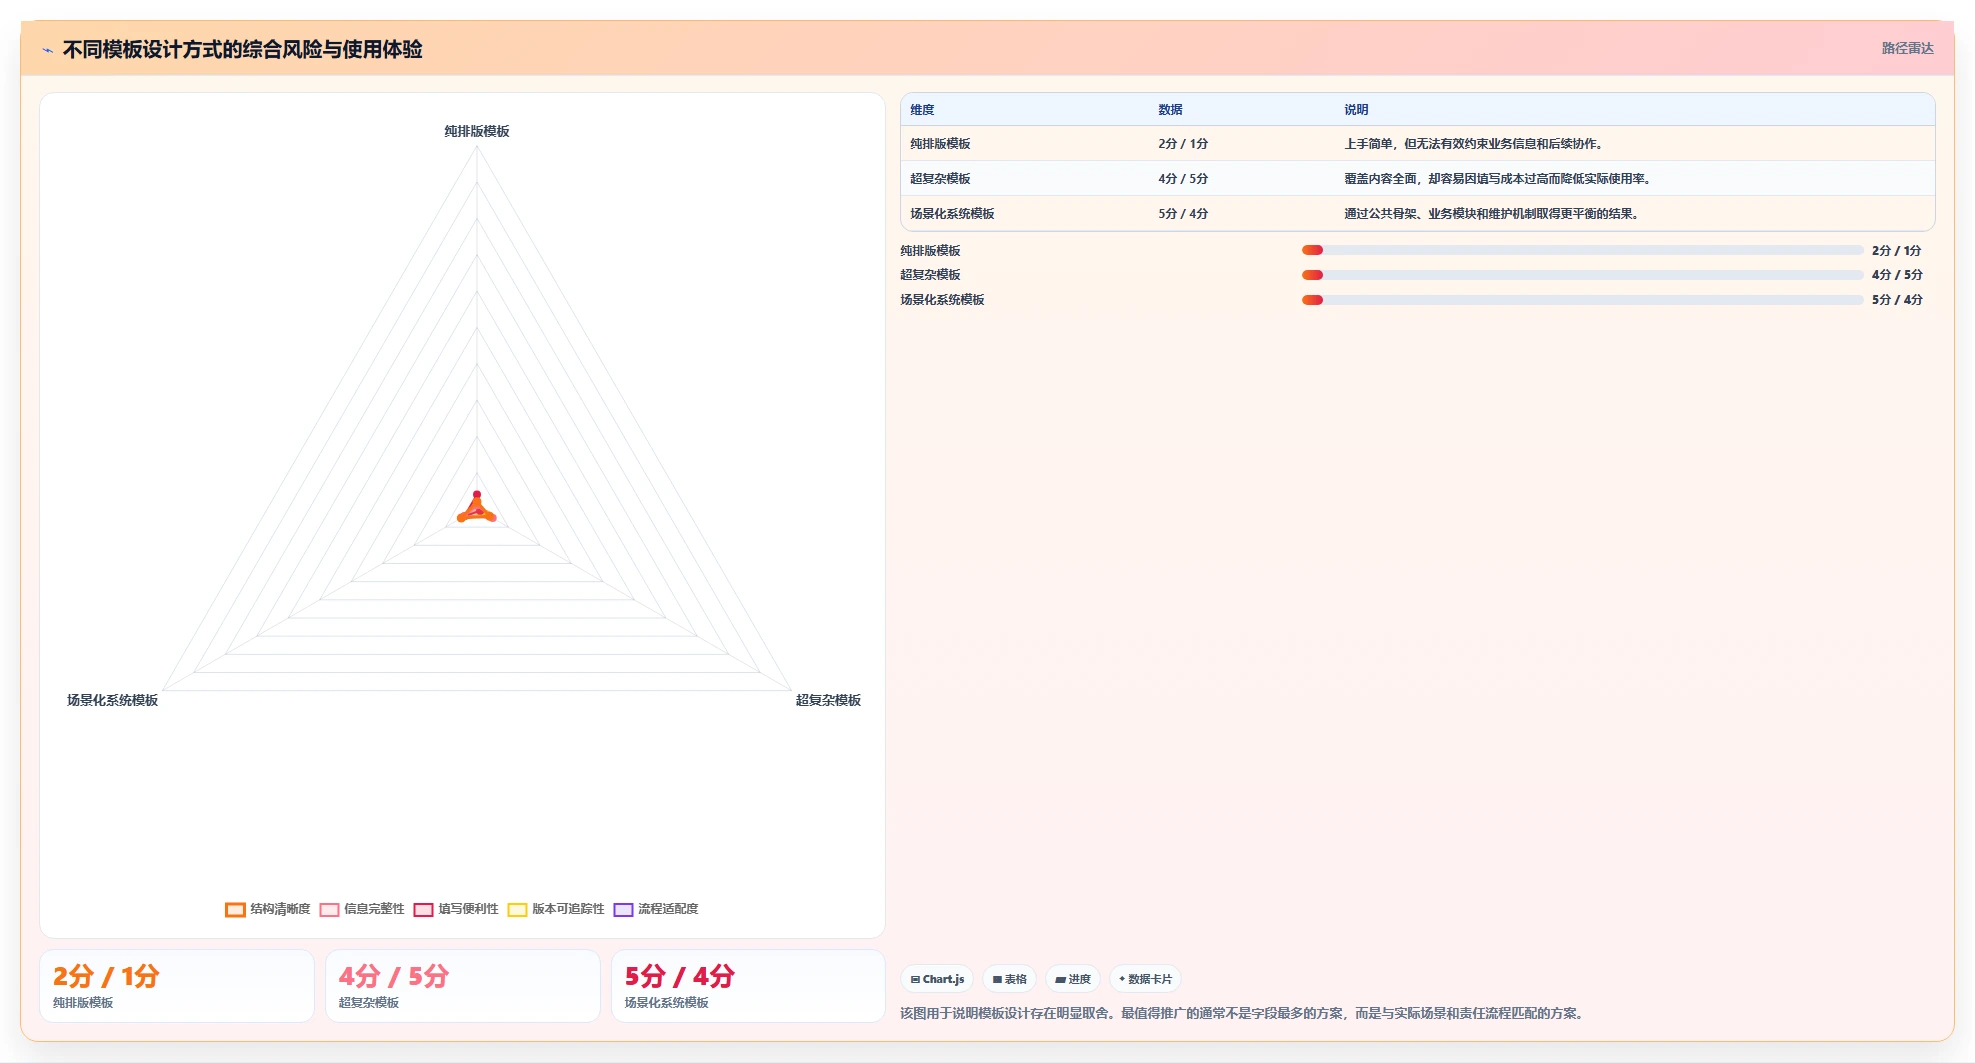This screenshot has height=1063, width=1975.
Task: Toggle the 版本可追踪性 legend swatch
Action: point(517,910)
